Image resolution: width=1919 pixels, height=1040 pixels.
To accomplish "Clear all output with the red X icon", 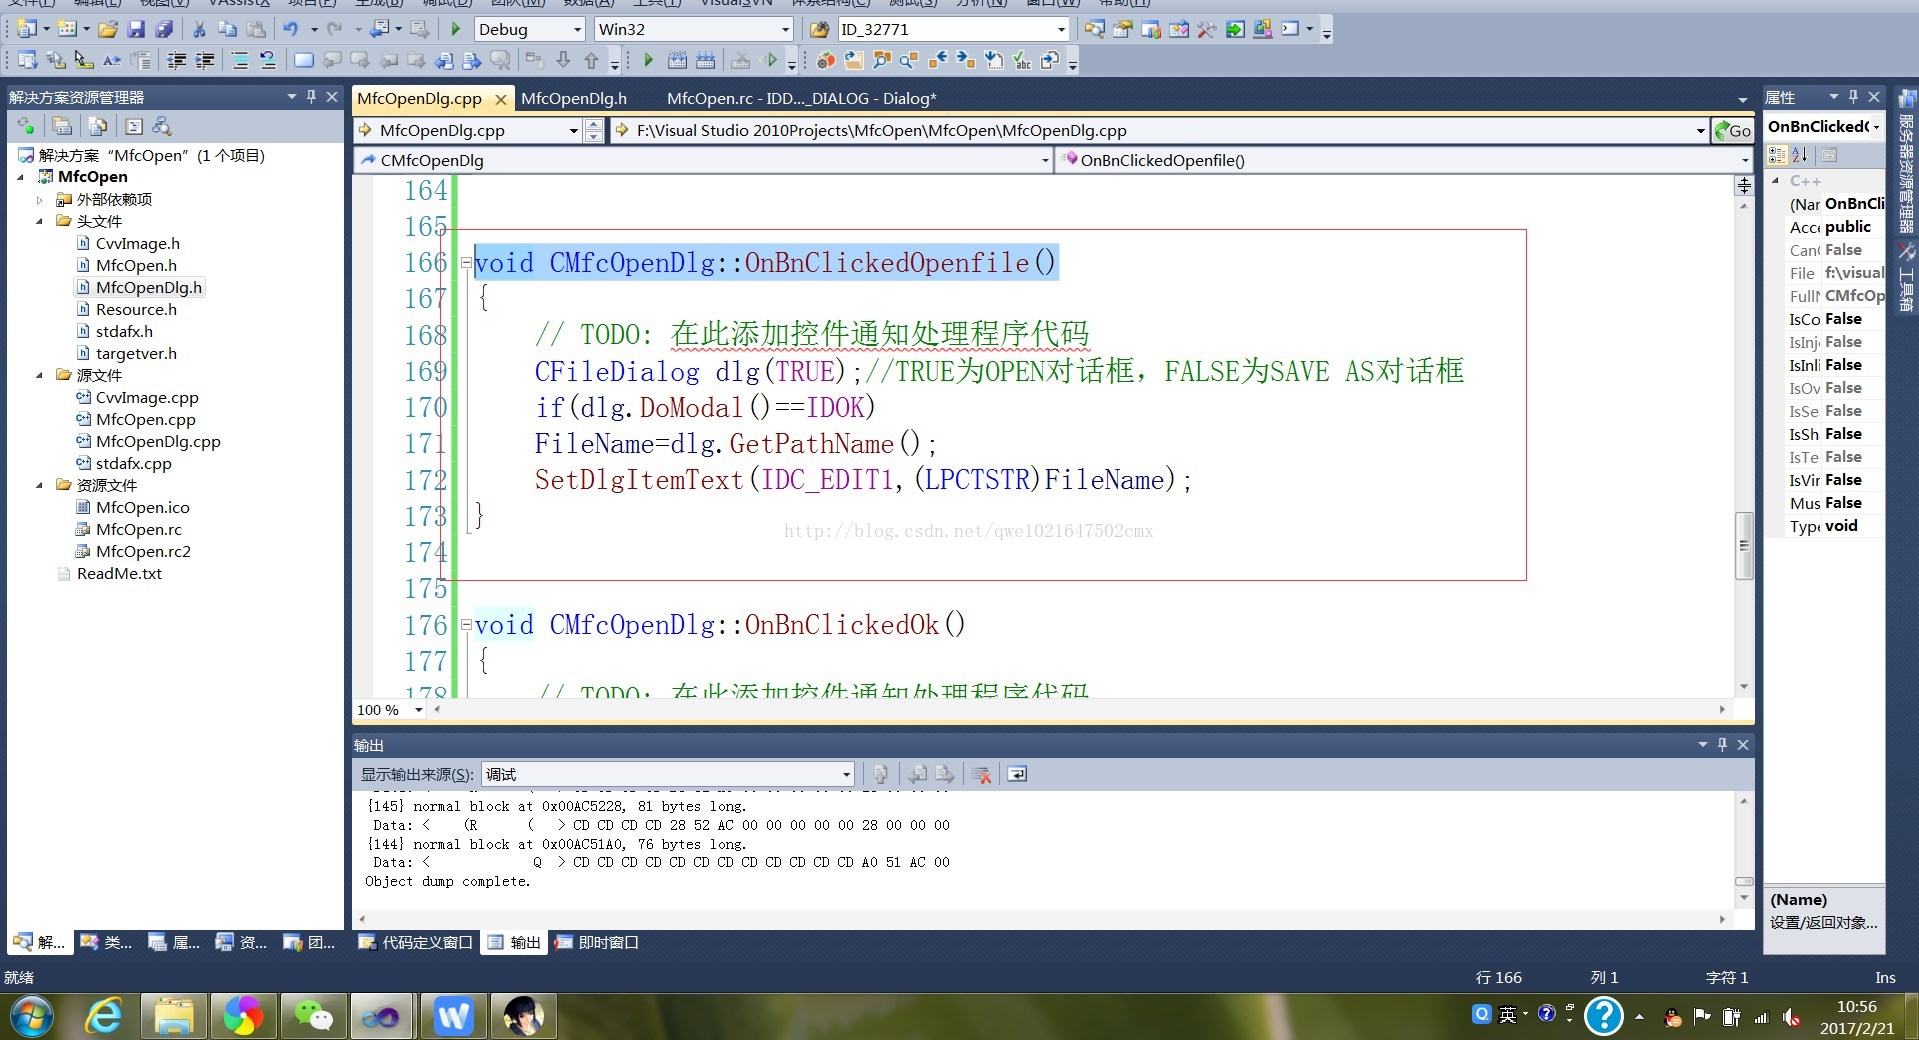I will tap(982, 774).
